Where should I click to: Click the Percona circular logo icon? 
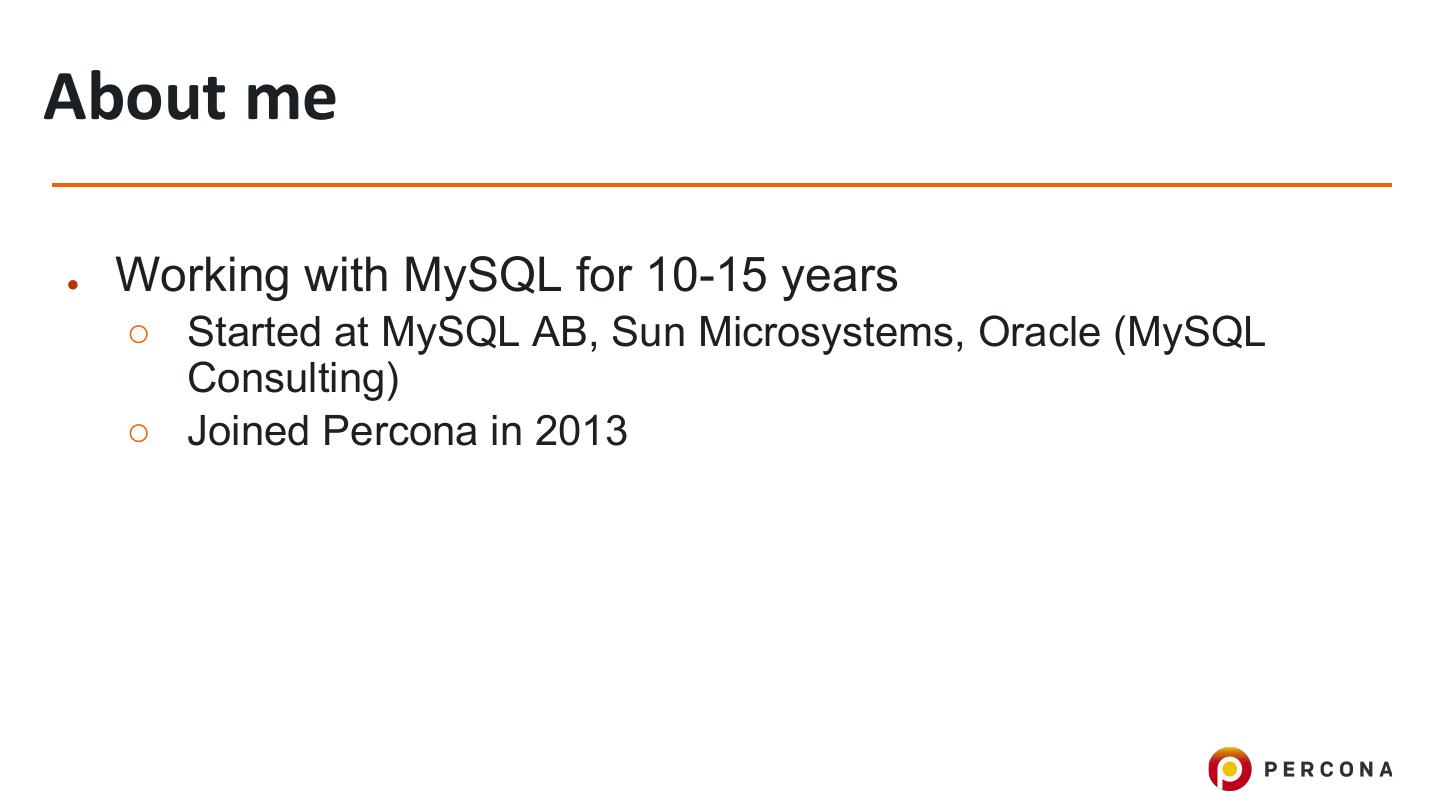(1229, 769)
